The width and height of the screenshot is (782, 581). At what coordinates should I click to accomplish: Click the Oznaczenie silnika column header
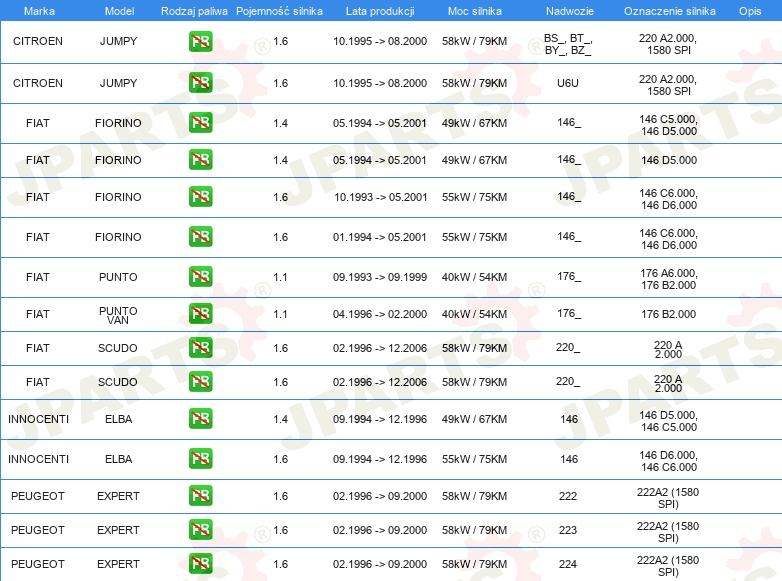670,11
